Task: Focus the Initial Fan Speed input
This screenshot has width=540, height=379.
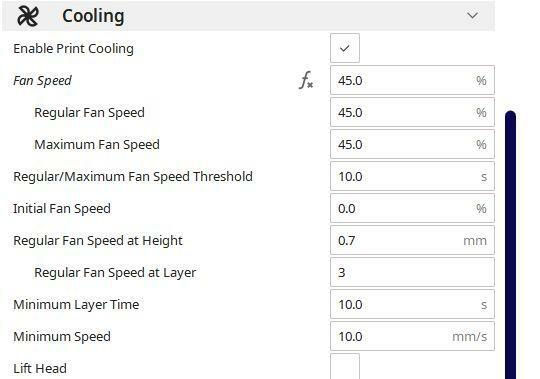Action: tap(412, 208)
